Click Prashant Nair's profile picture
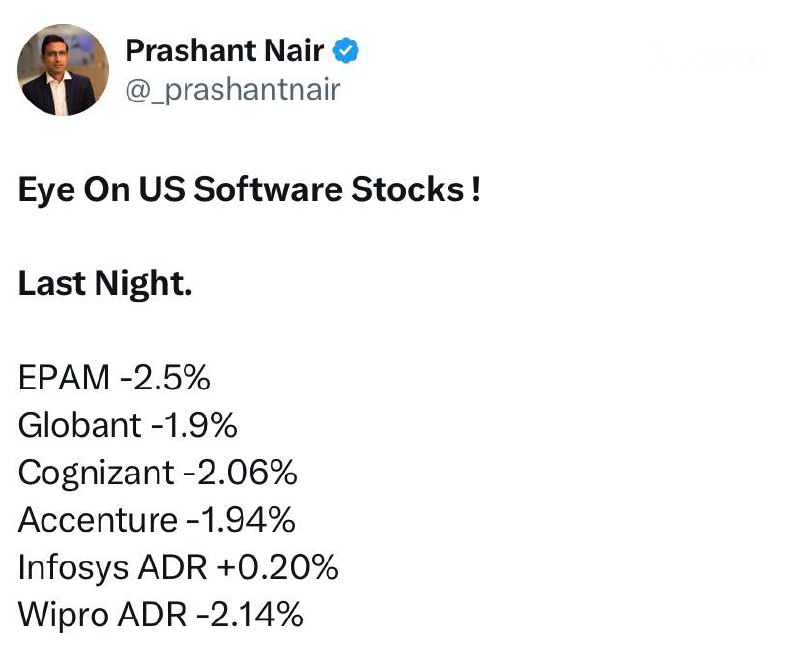Viewport: 800px width, 662px height. click(64, 70)
